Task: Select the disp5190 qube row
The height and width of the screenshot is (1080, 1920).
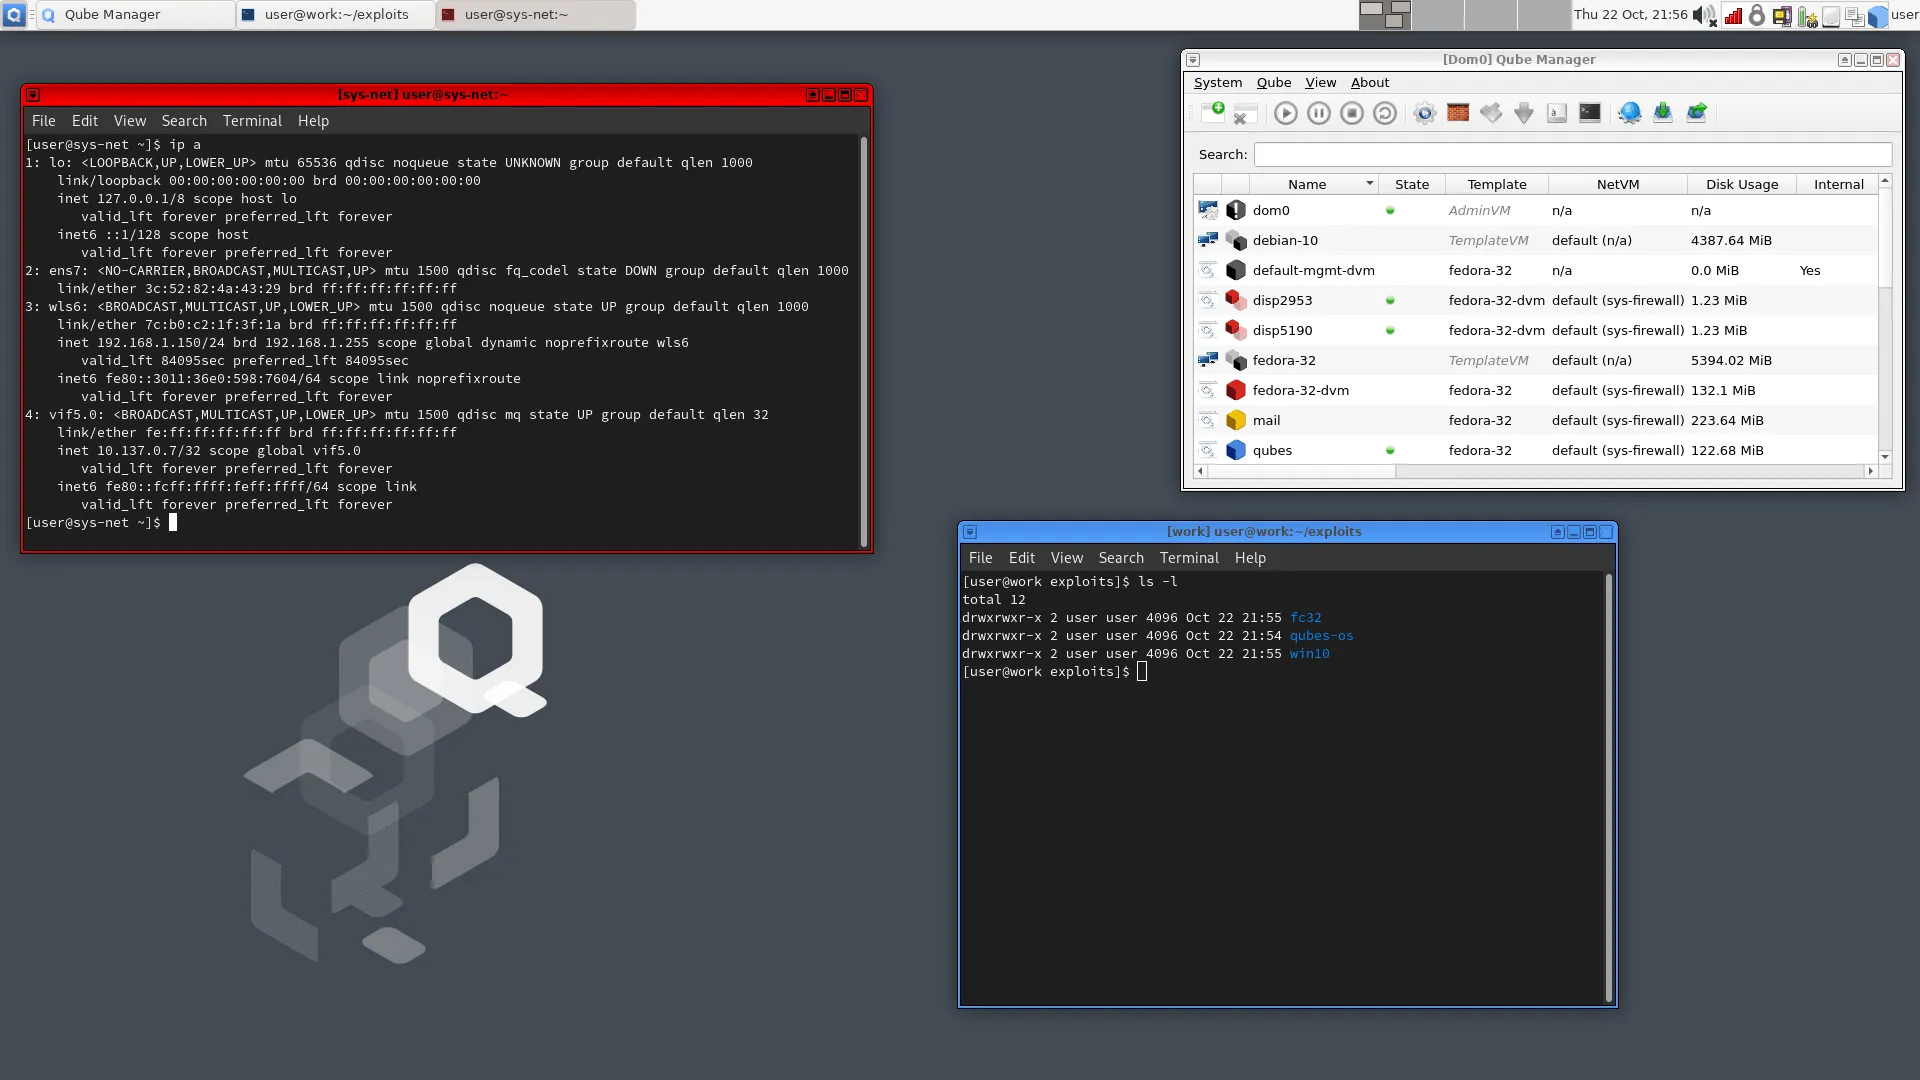Action: (x=1535, y=330)
